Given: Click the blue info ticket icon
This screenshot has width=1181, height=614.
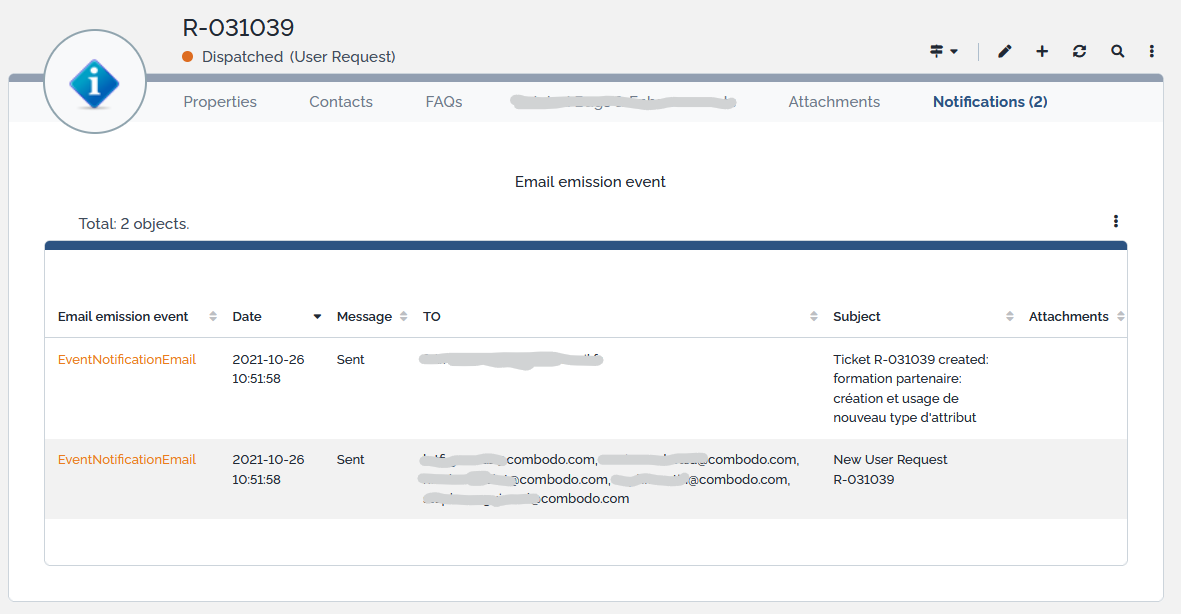Looking at the screenshot, I should pos(95,82).
